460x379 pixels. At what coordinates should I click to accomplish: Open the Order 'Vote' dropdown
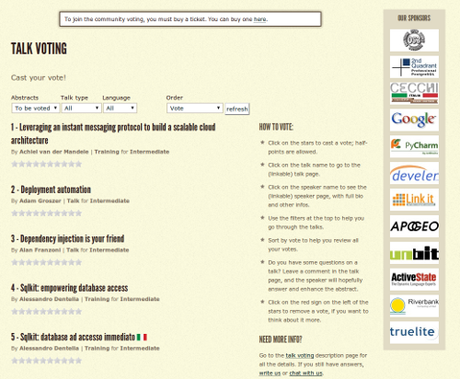coord(195,108)
